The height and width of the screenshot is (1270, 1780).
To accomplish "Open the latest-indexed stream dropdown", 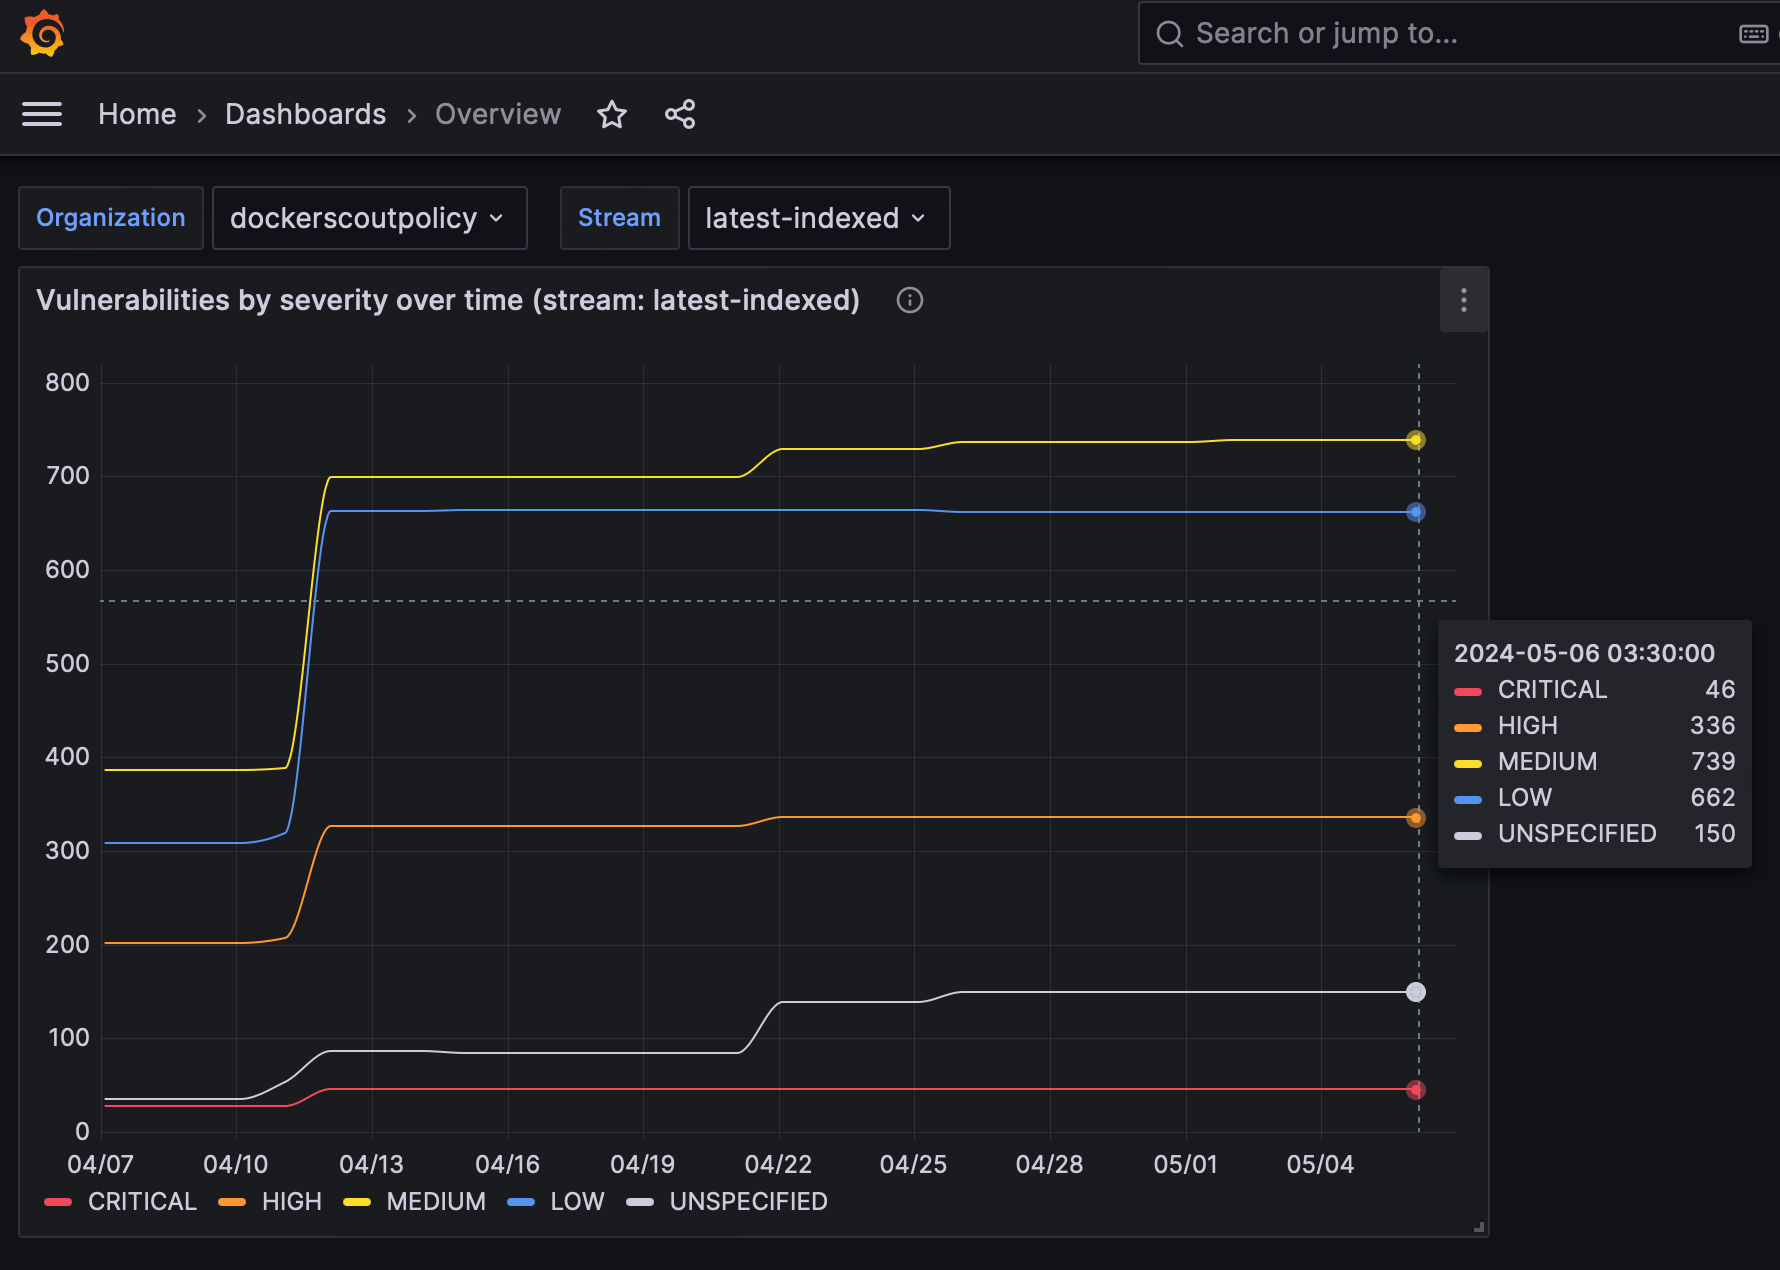I will (x=818, y=218).
